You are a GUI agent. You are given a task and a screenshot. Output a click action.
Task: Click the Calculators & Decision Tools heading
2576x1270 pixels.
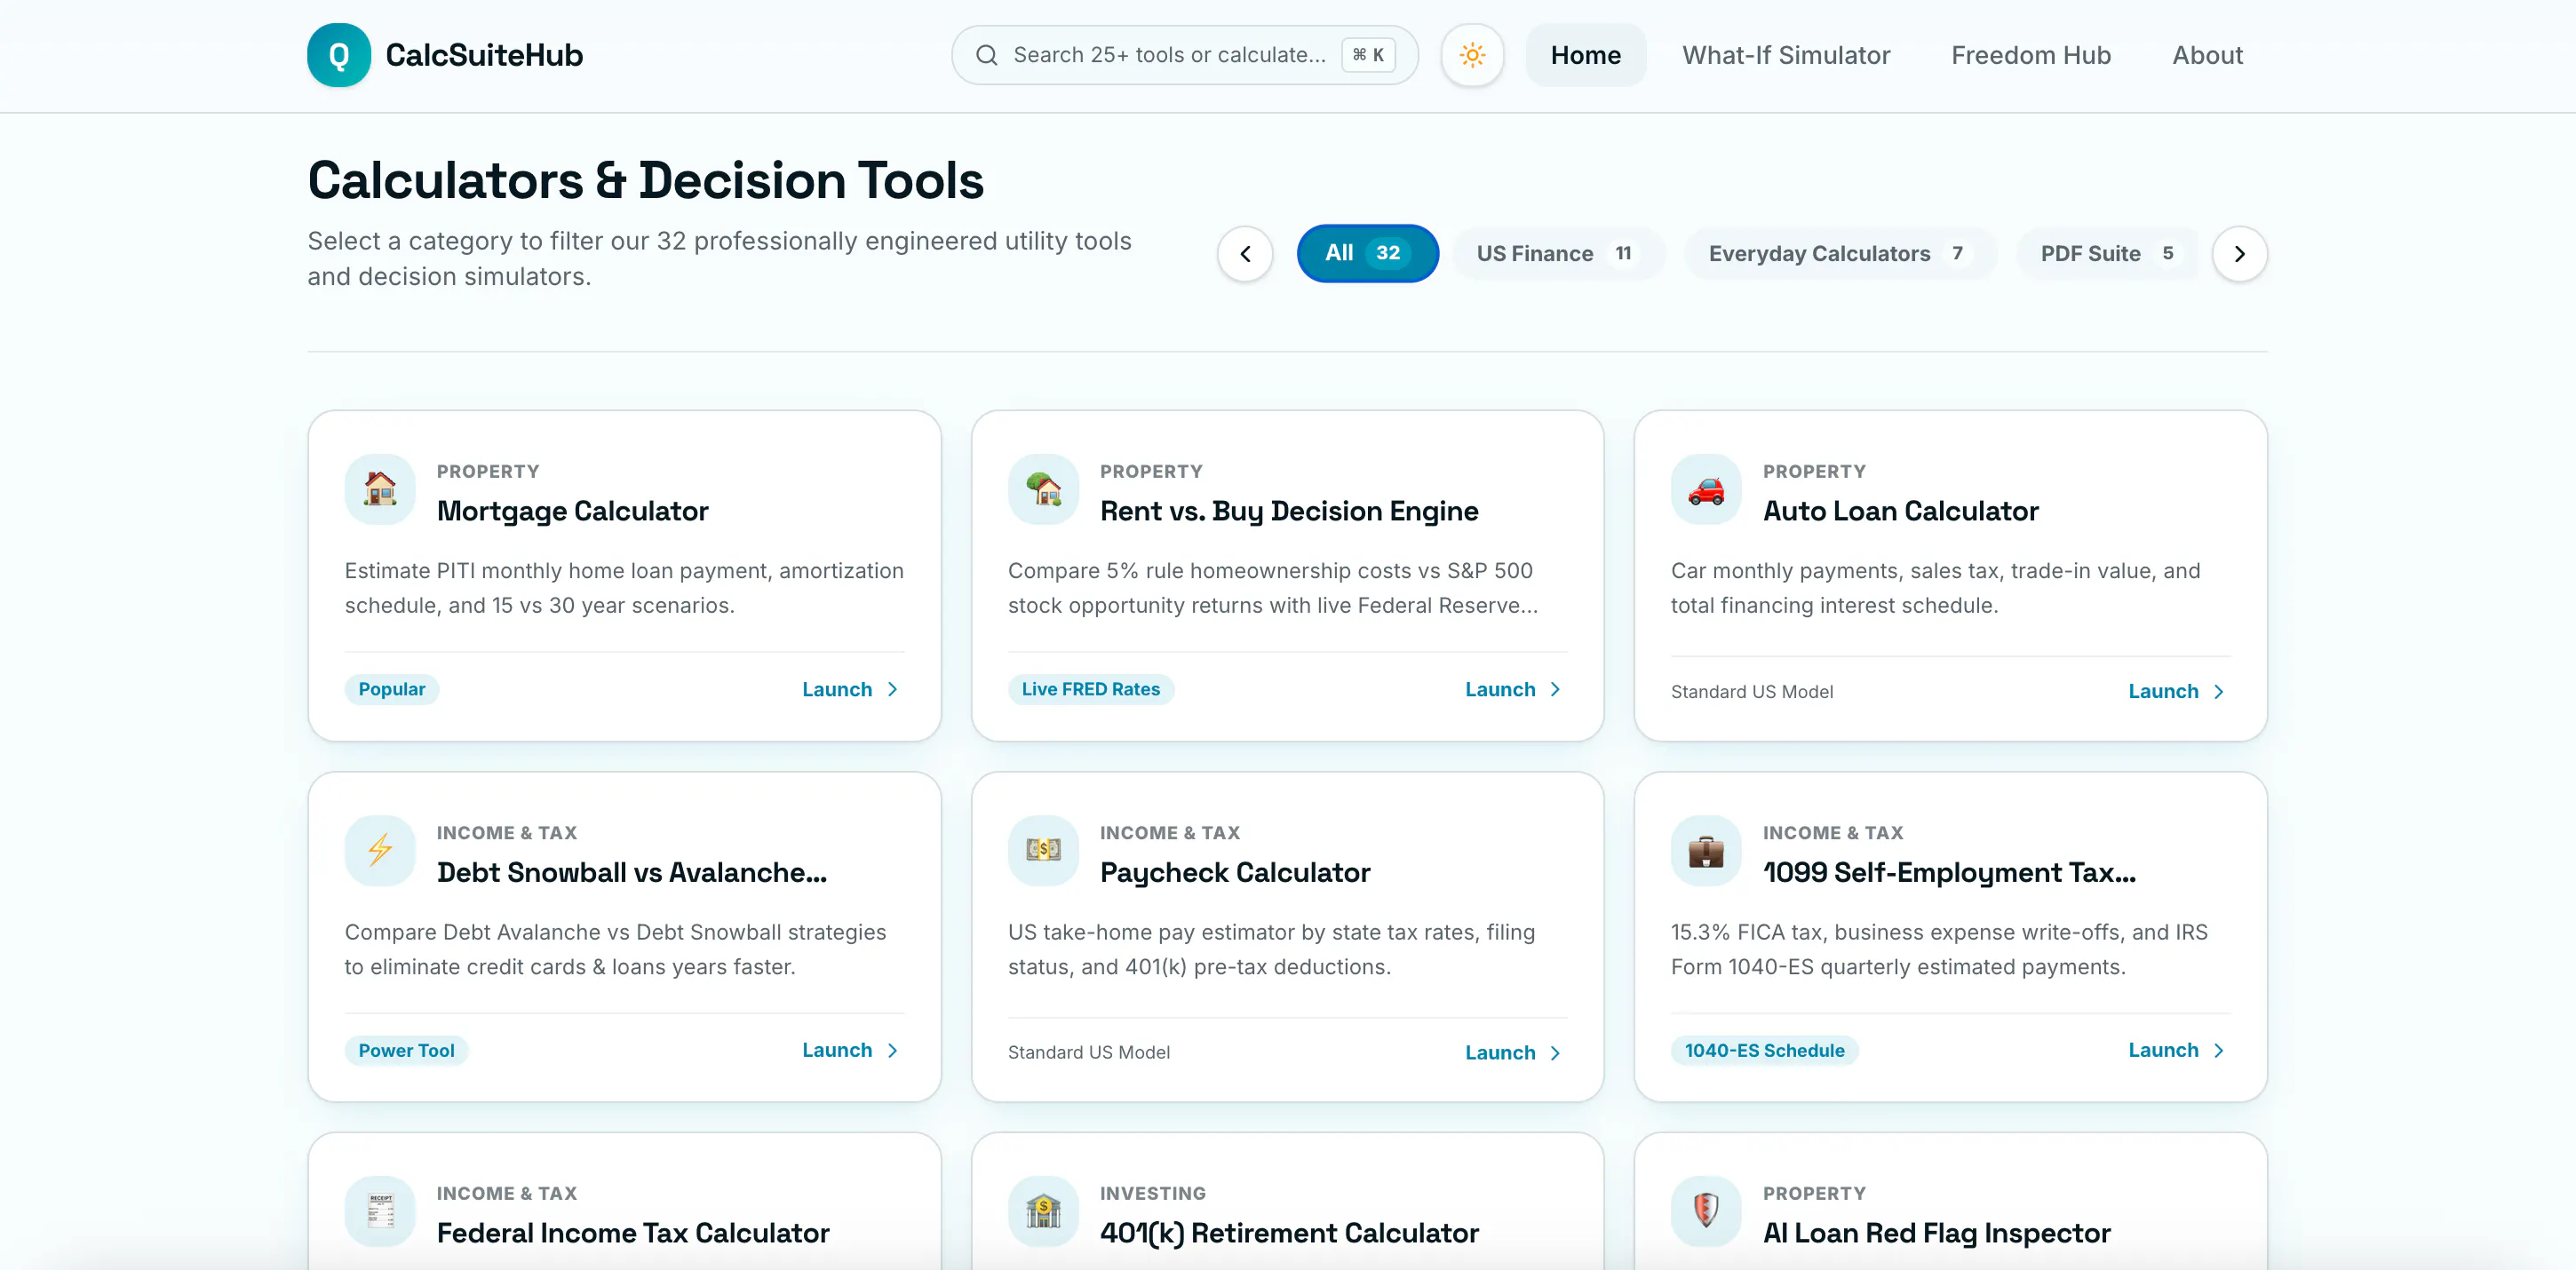[645, 181]
